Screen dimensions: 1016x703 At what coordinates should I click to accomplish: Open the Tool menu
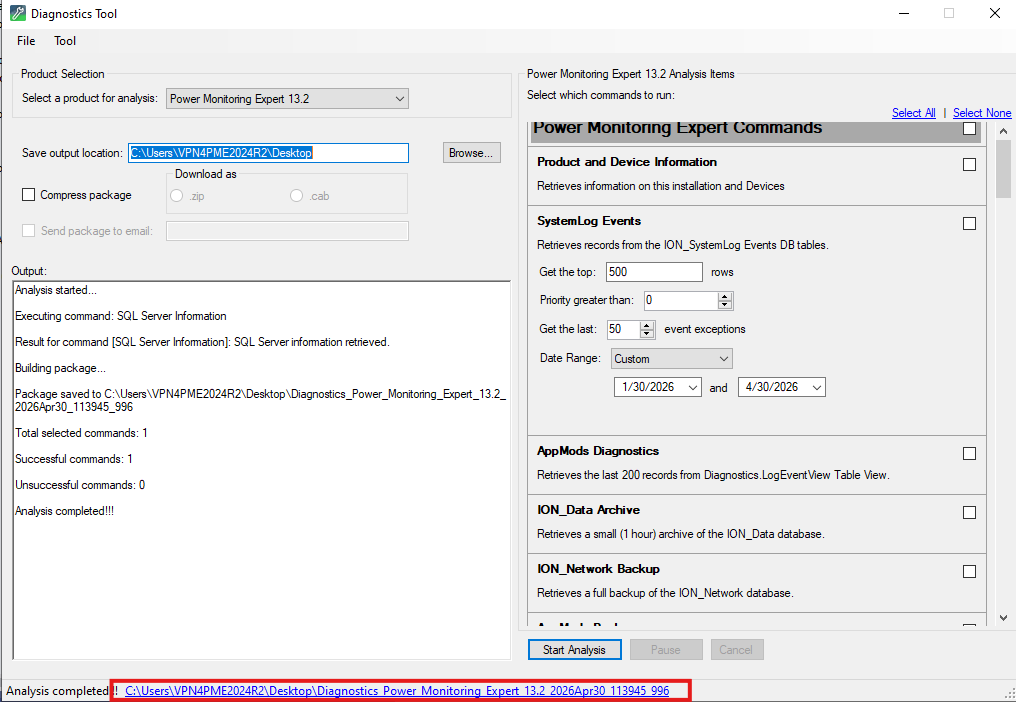click(x=65, y=41)
